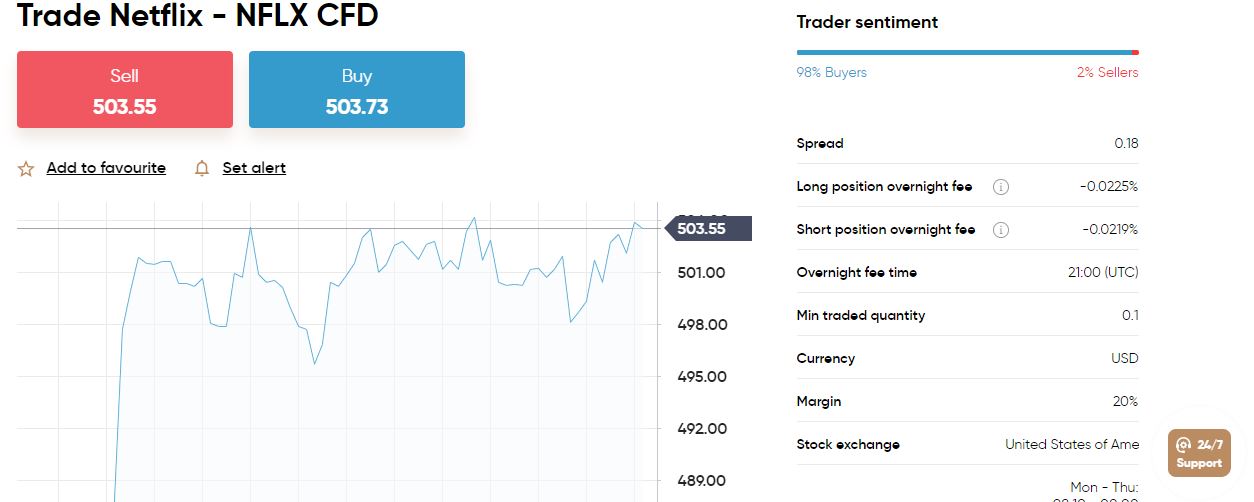Click the blue Buy 503.73 button

point(357,90)
